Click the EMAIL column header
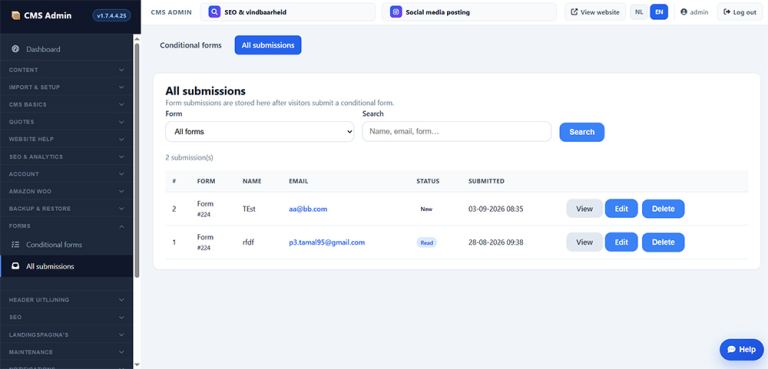768x369 pixels. pos(298,181)
